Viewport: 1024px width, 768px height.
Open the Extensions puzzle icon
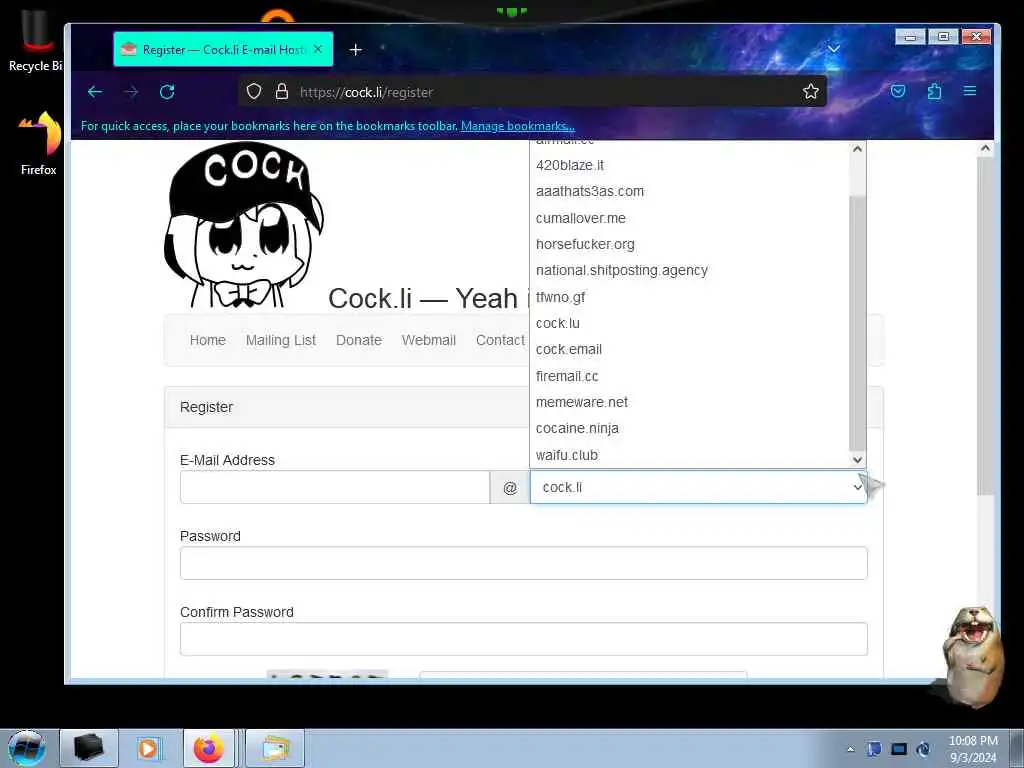935,91
